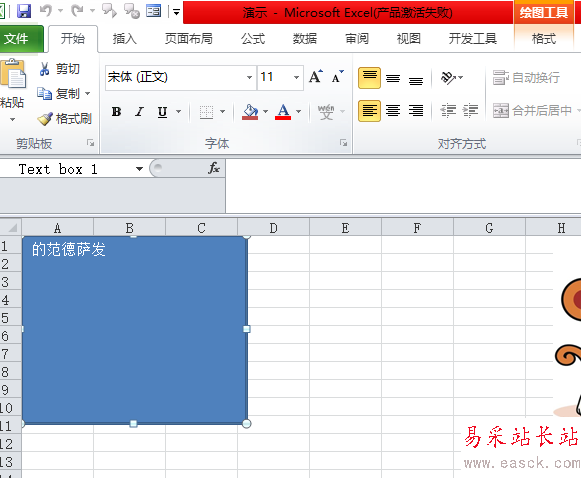Open the text orientation button

click(x=451, y=78)
